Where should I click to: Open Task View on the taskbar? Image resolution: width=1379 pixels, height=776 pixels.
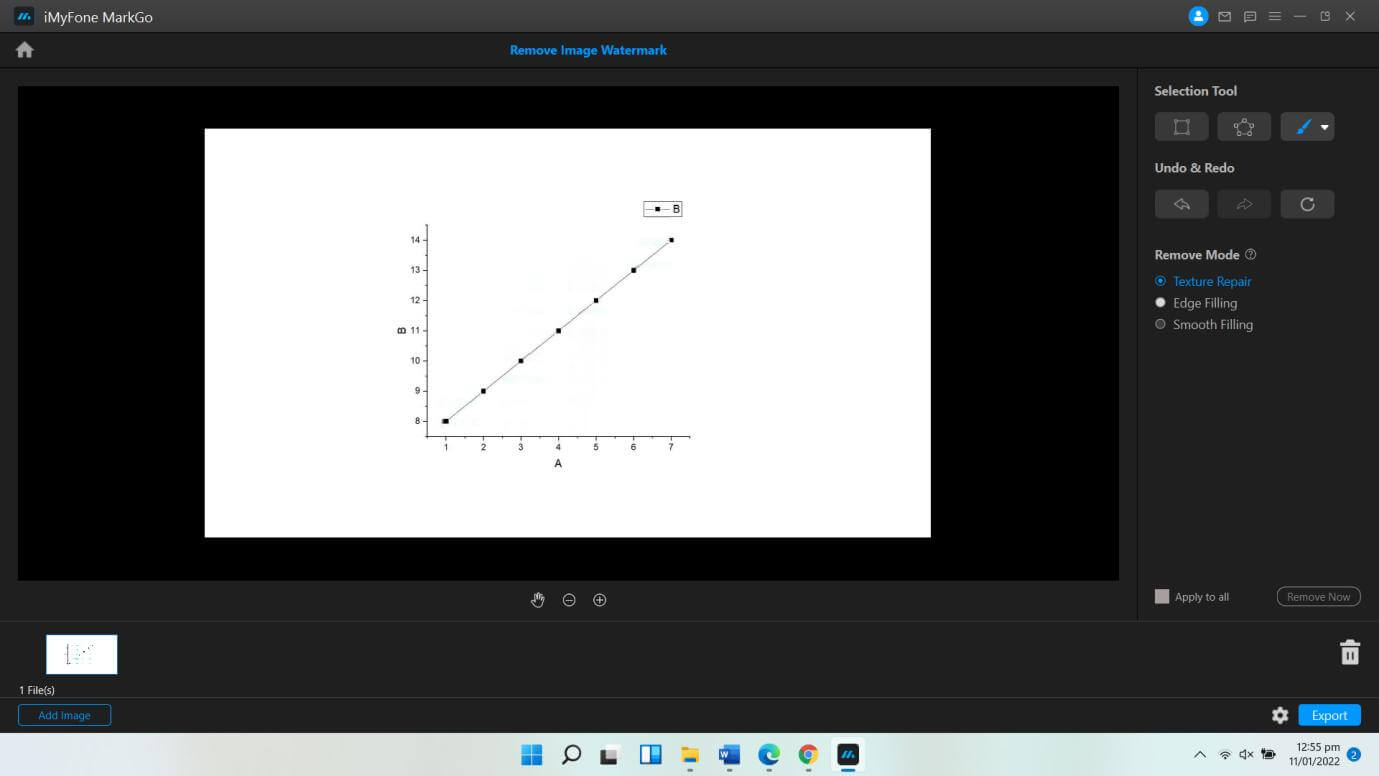point(610,754)
